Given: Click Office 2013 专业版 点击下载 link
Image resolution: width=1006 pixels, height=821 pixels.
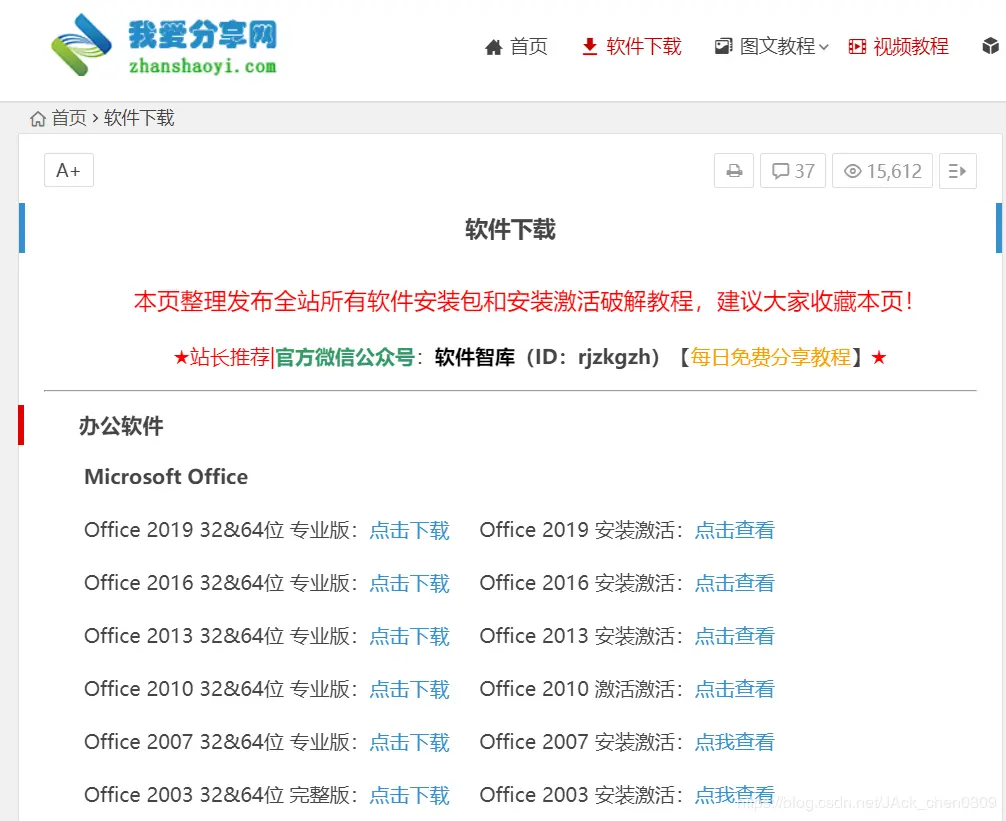Looking at the screenshot, I should pos(409,636).
